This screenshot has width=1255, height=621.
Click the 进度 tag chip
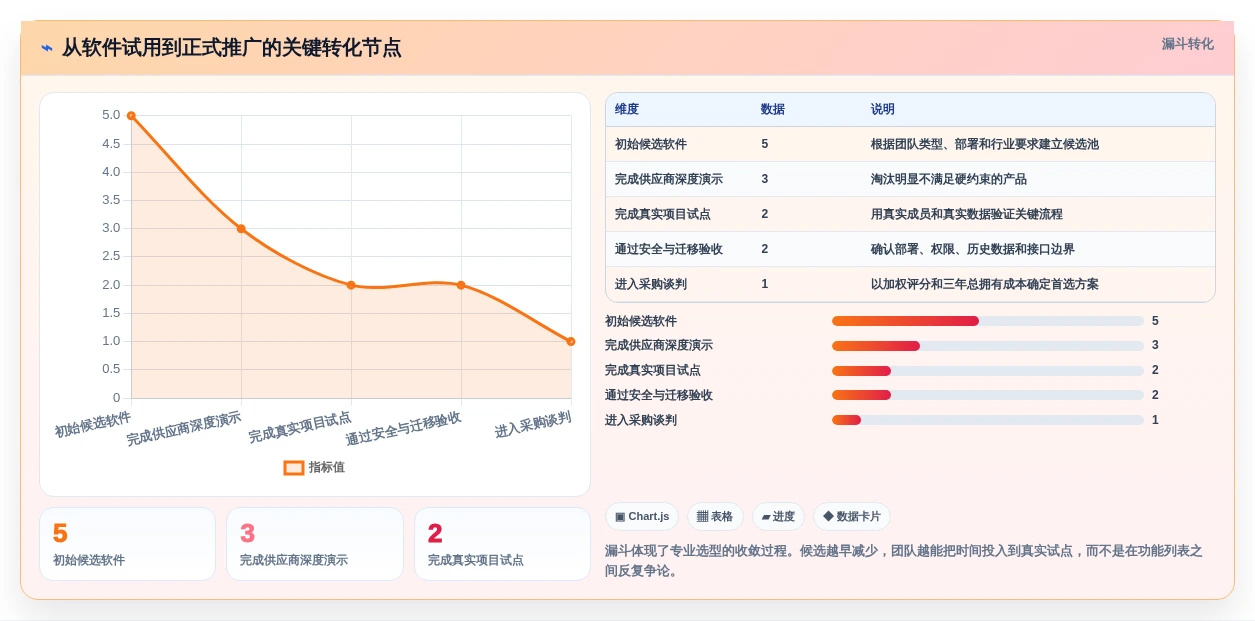click(778, 516)
